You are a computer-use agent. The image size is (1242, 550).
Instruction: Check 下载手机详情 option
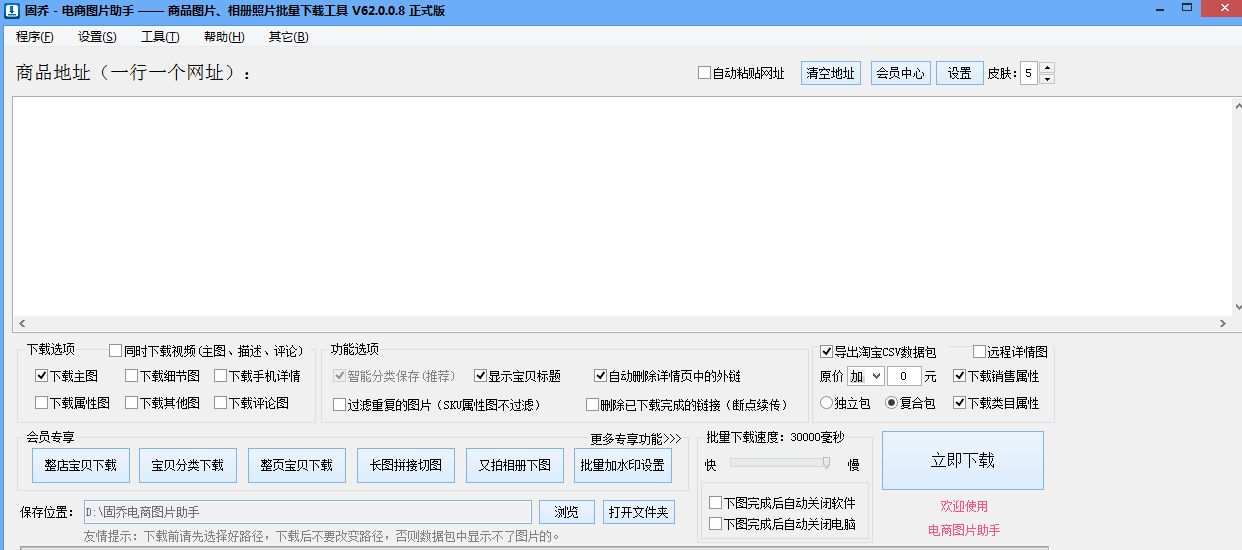(x=220, y=376)
